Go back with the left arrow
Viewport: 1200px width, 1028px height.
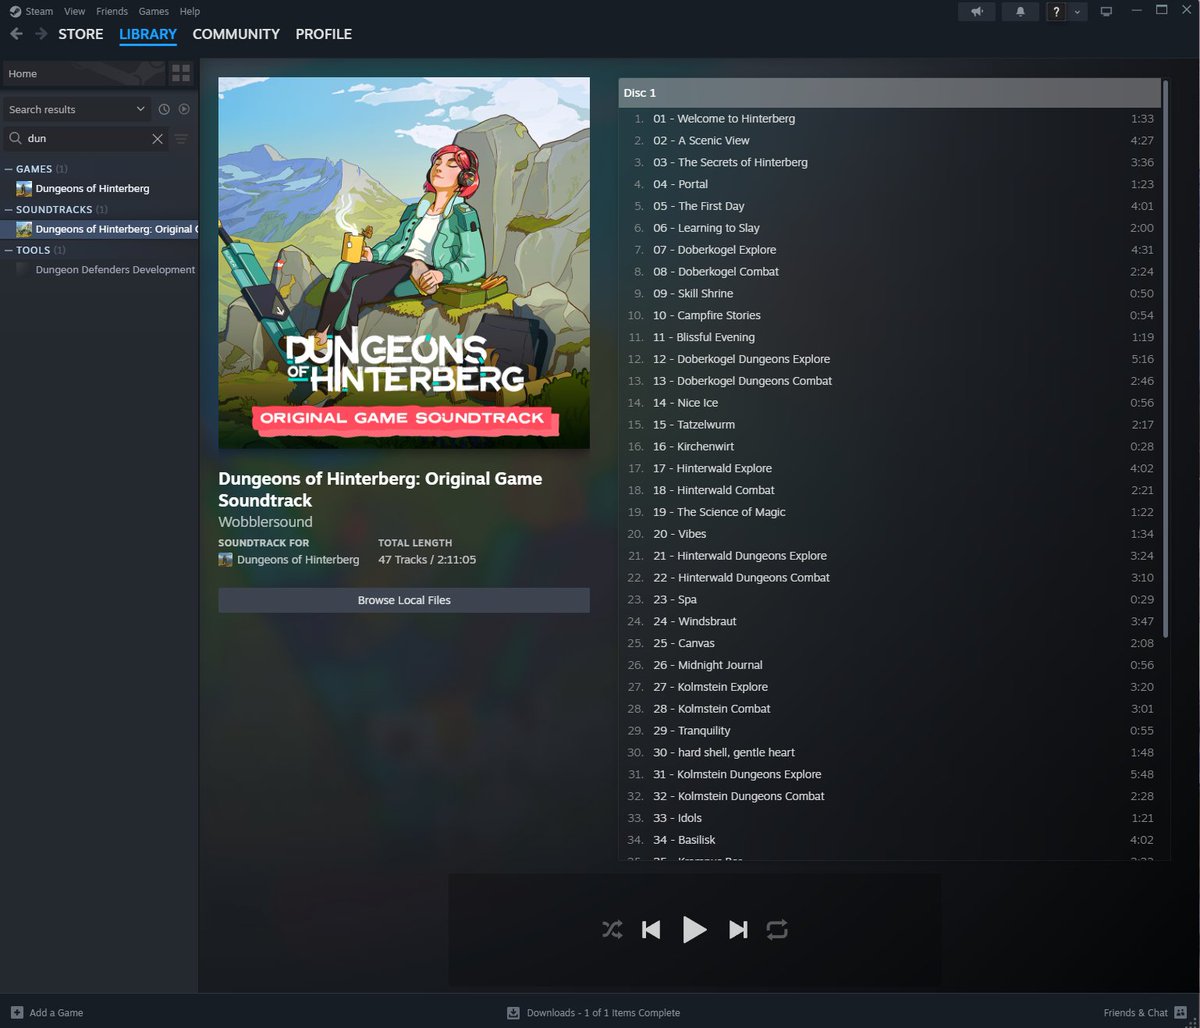coord(16,34)
